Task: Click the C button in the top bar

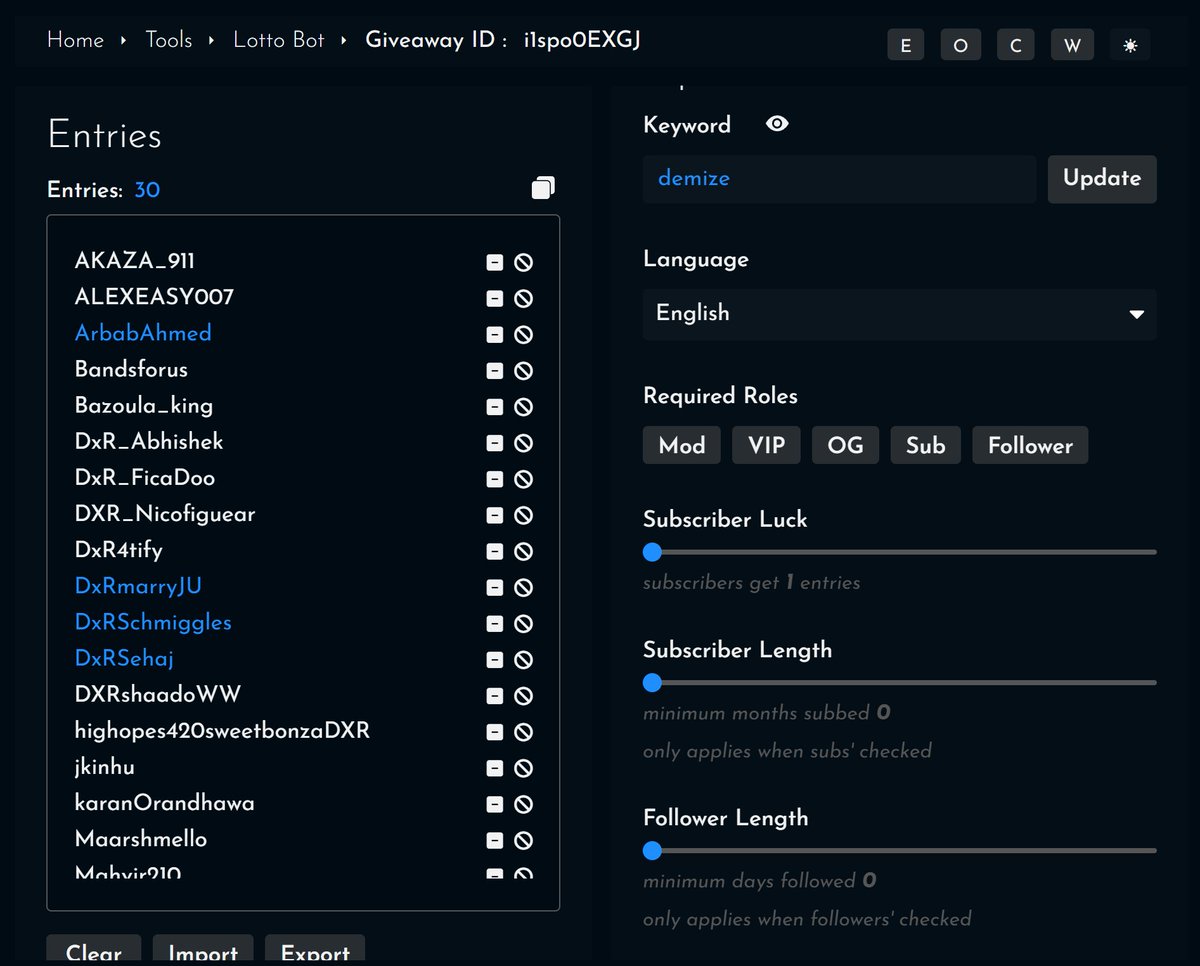Action: tap(1016, 45)
